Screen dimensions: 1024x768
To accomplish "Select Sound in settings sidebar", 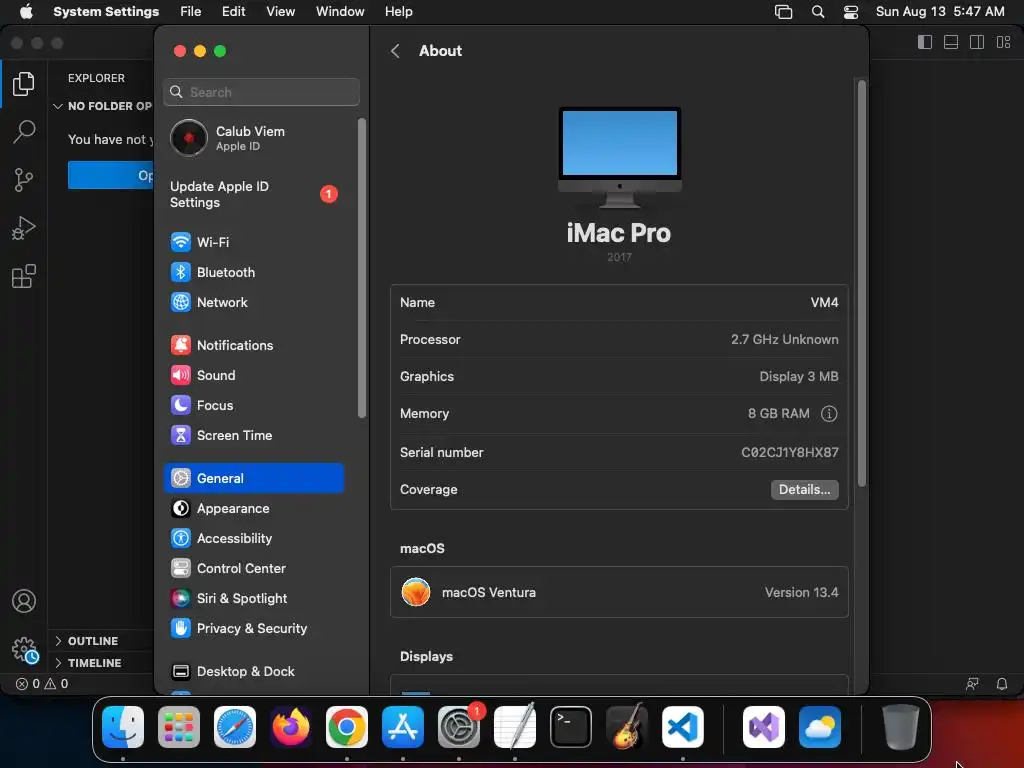I will (253, 375).
